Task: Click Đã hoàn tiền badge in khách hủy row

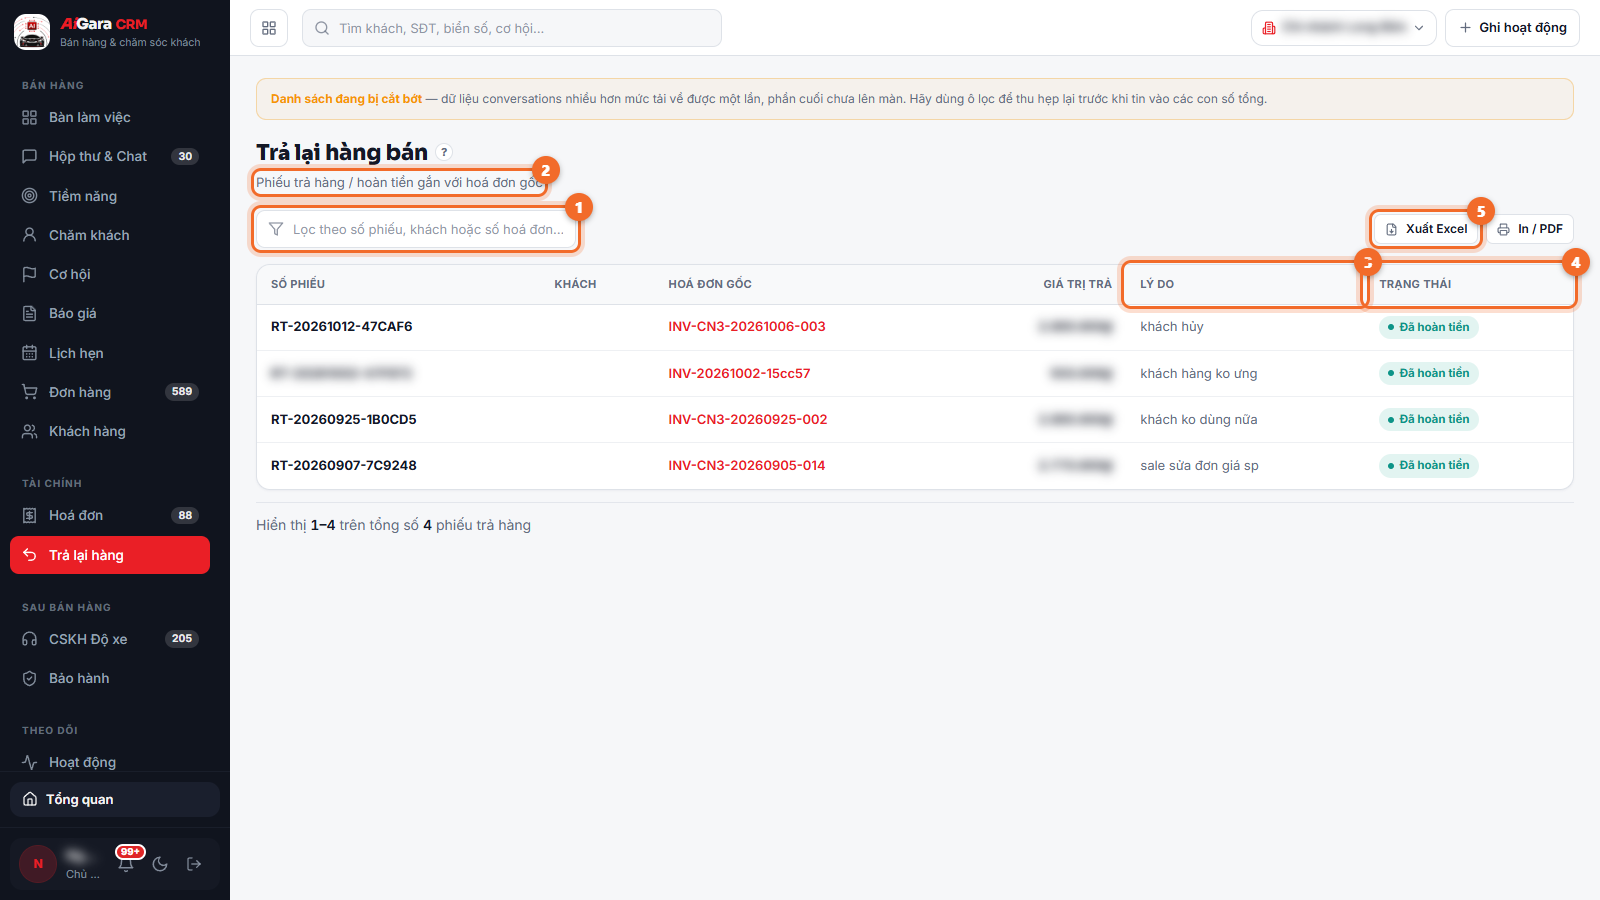Action: (1428, 327)
